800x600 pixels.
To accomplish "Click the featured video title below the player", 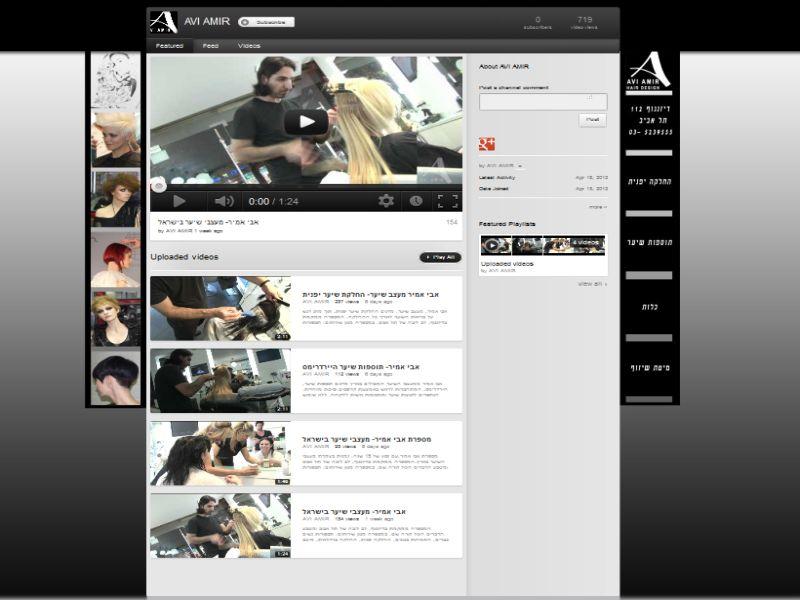I will point(208,222).
